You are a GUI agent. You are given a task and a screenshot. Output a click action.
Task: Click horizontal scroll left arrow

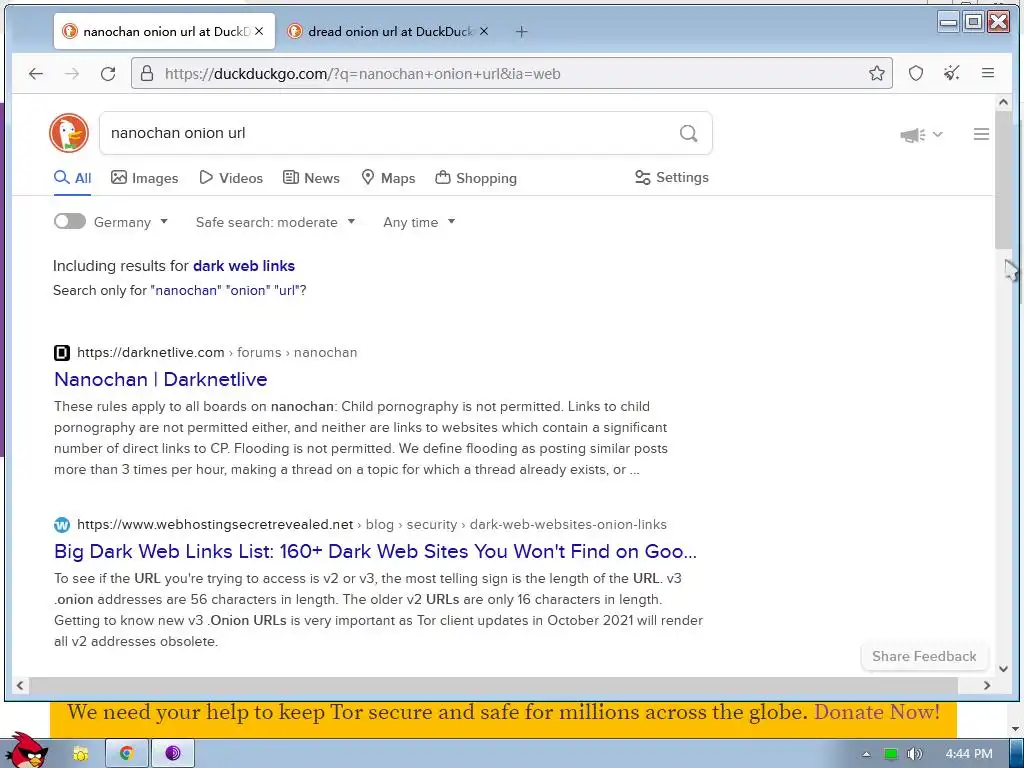[20, 685]
